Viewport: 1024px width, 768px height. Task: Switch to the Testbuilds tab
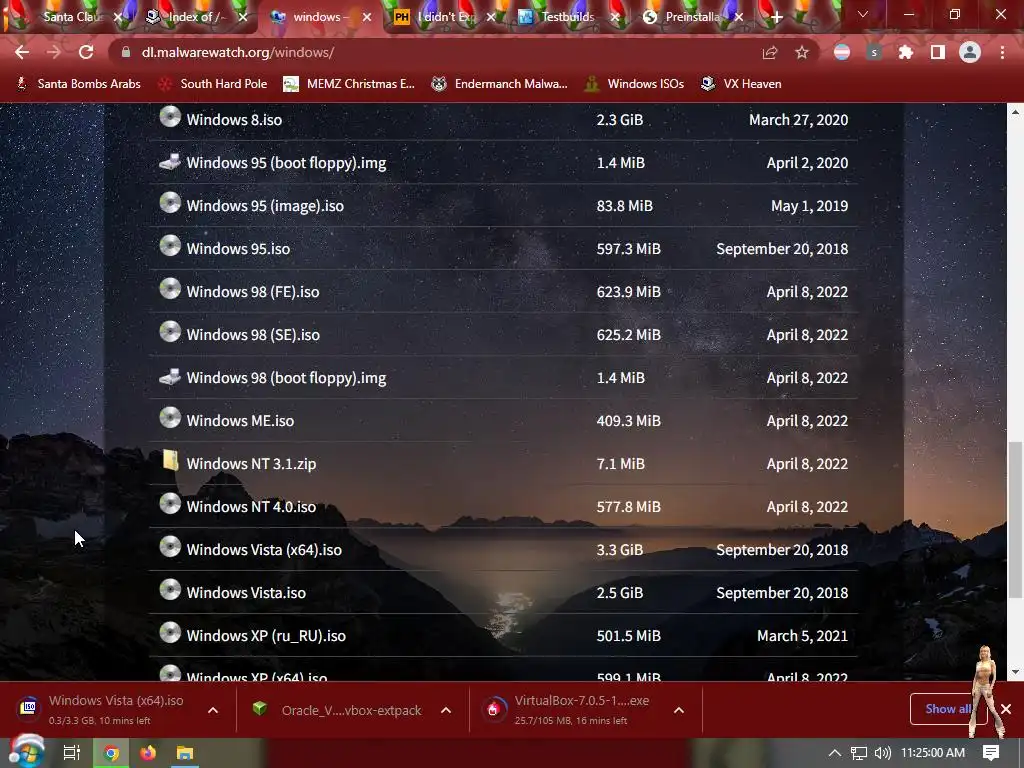567,17
